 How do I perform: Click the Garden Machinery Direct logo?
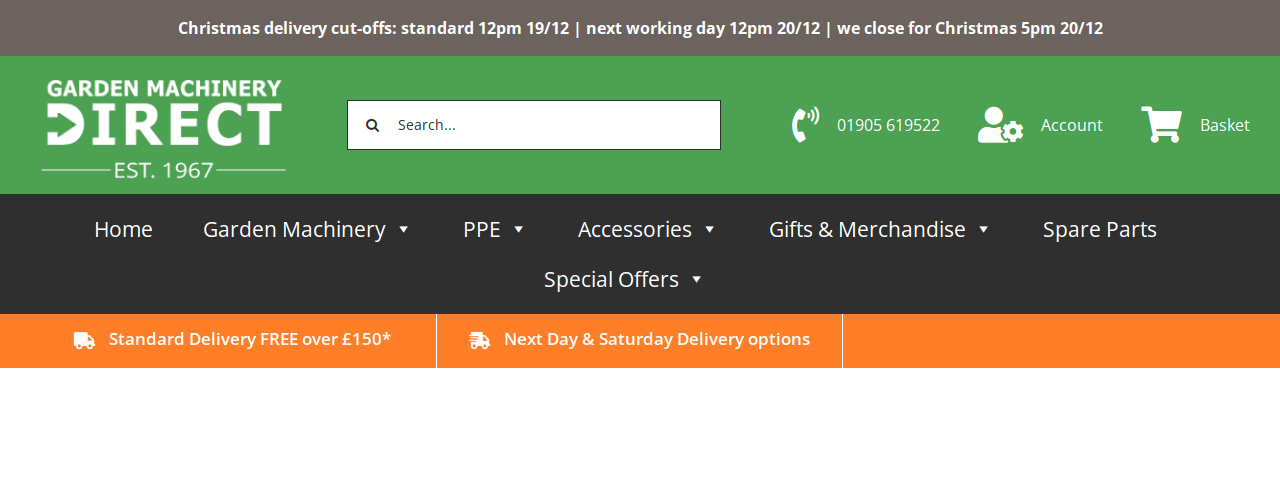pos(164,129)
